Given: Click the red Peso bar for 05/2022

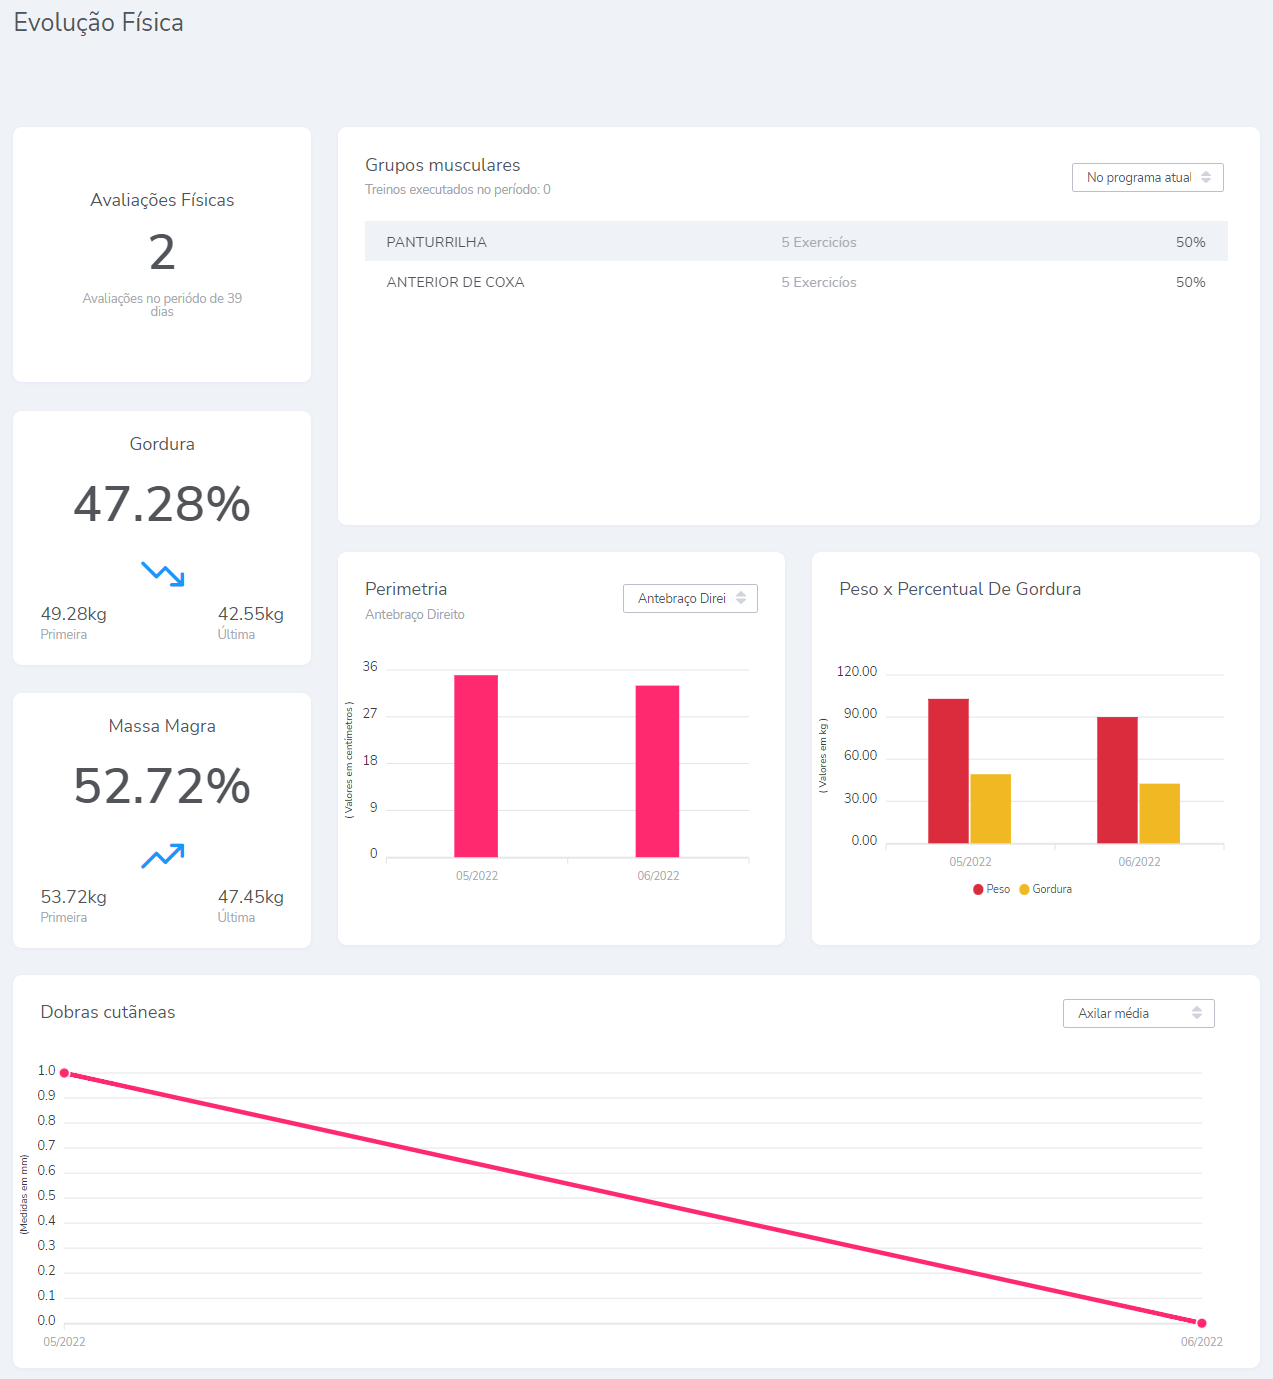Looking at the screenshot, I should 948,771.
